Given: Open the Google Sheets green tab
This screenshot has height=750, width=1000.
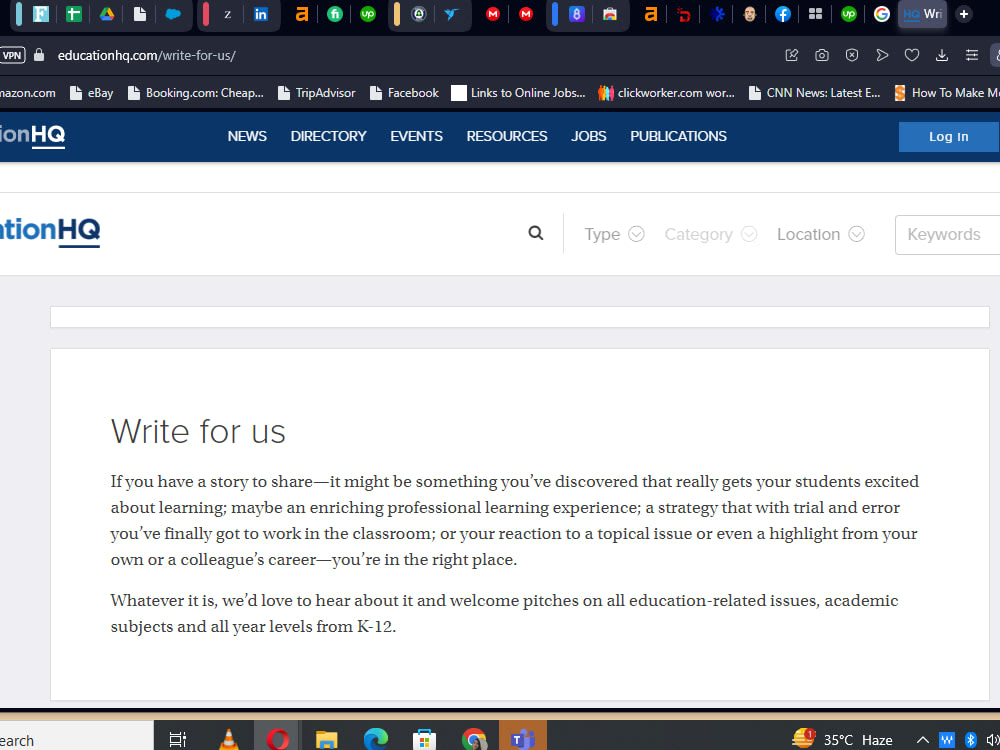Looking at the screenshot, I should 74,14.
